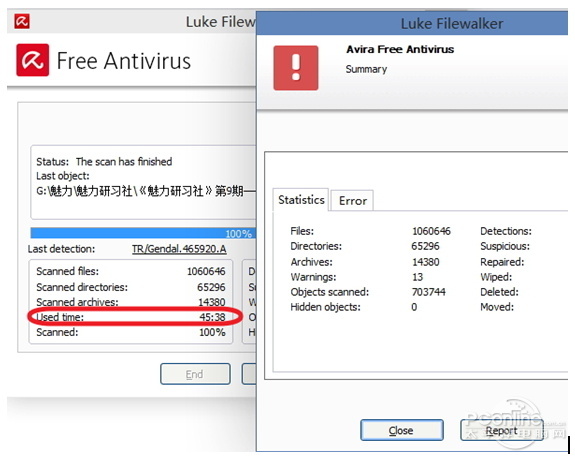Open the Statistics tab
The width and height of the screenshot is (575, 459).
[301, 200]
